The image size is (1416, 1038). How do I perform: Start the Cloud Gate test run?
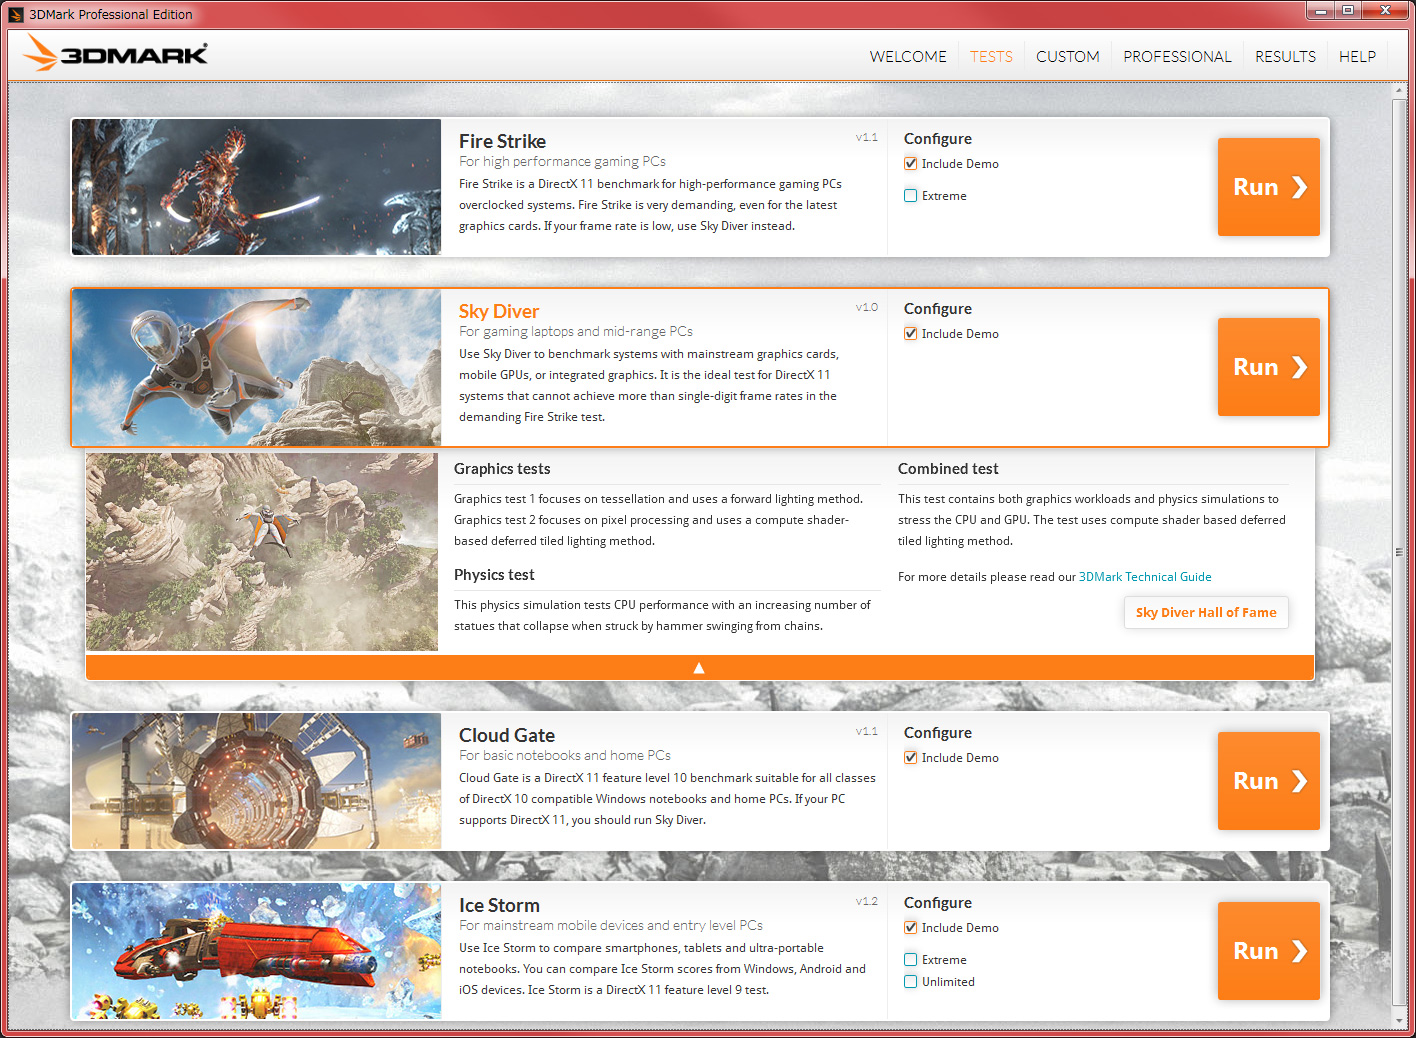(x=1268, y=781)
